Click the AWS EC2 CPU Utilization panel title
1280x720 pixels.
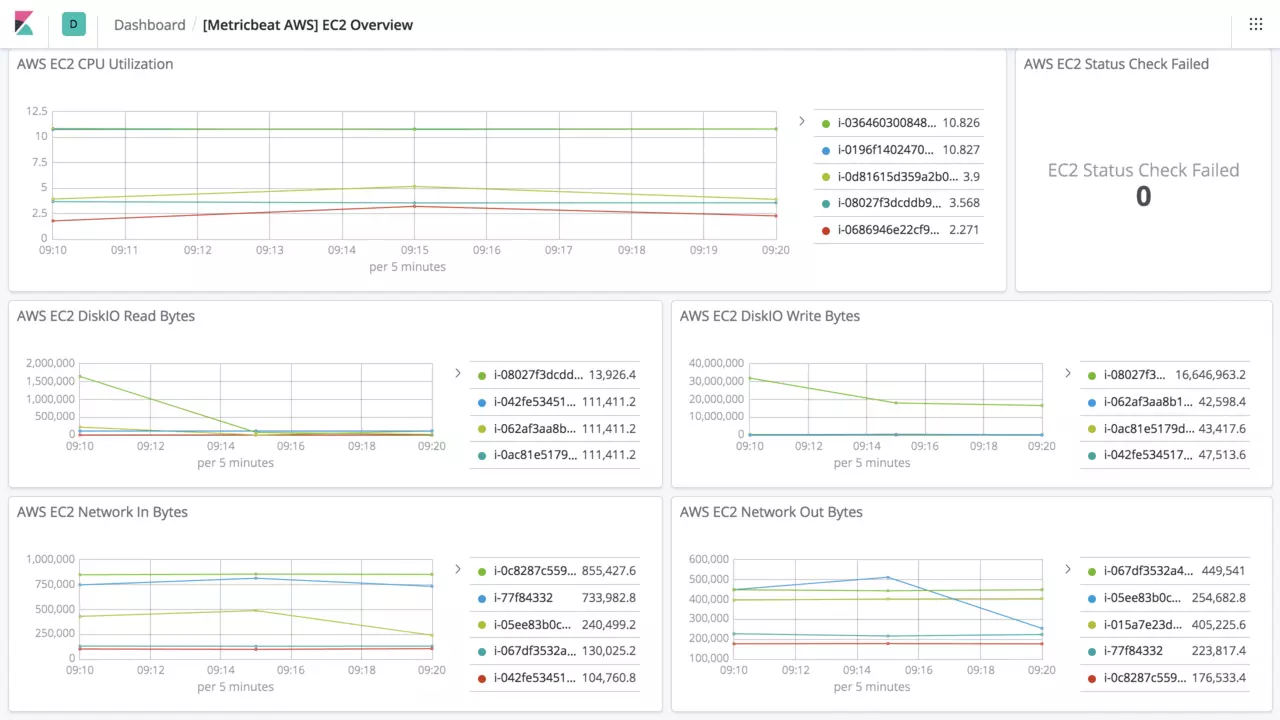click(x=95, y=64)
